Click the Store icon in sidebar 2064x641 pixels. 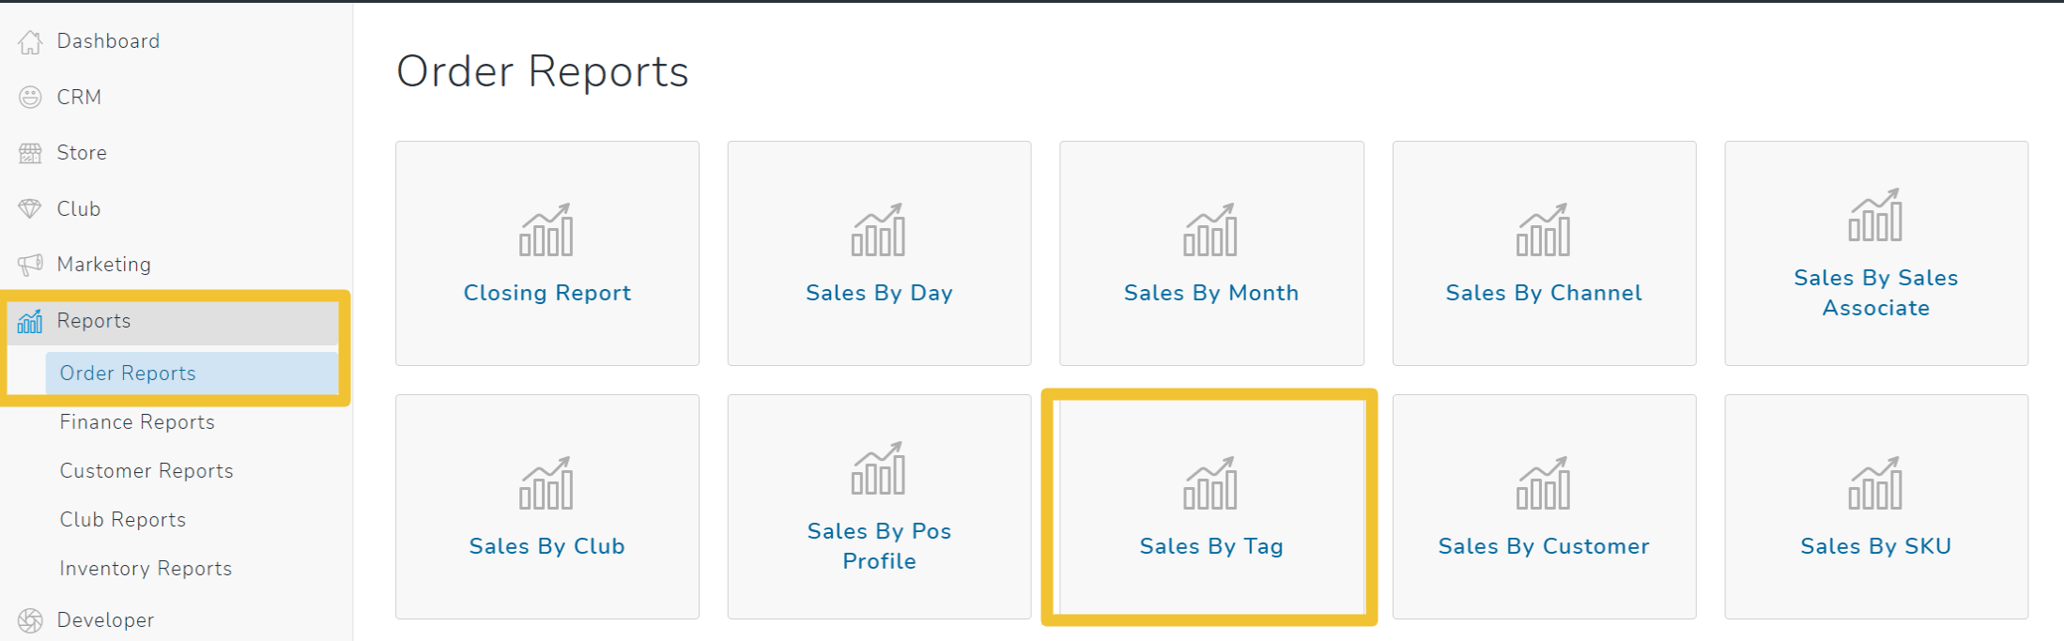30,152
